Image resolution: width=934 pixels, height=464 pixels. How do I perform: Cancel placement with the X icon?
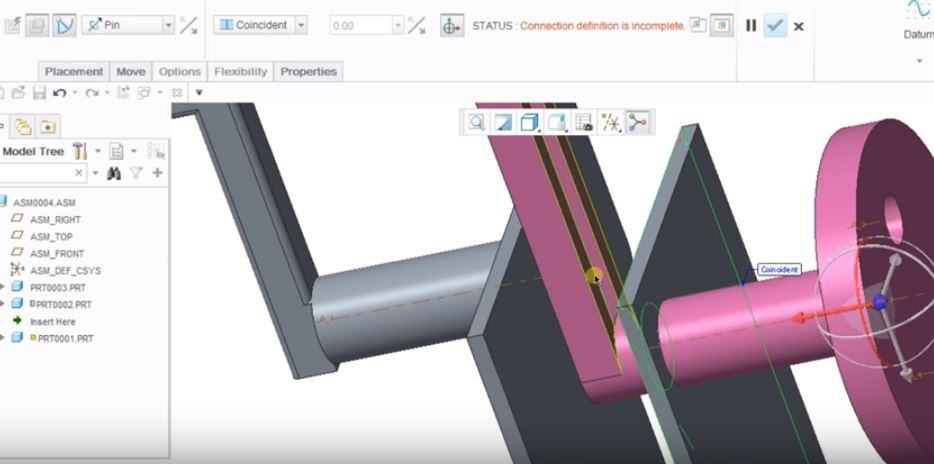tap(798, 27)
